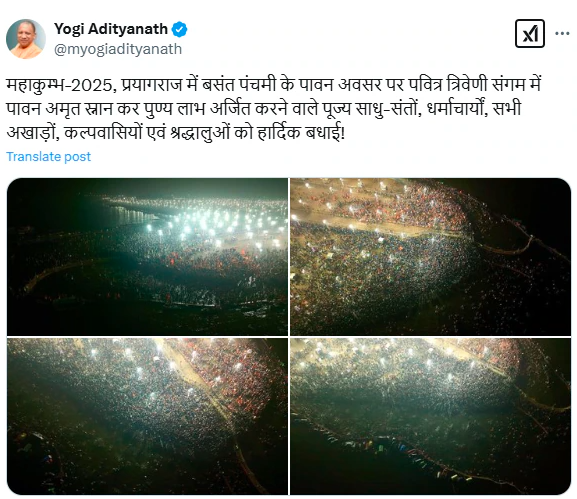Viewport: 577px width, 499px height.
Task: Click the Translate post link
Action: pyautogui.click(x=48, y=156)
